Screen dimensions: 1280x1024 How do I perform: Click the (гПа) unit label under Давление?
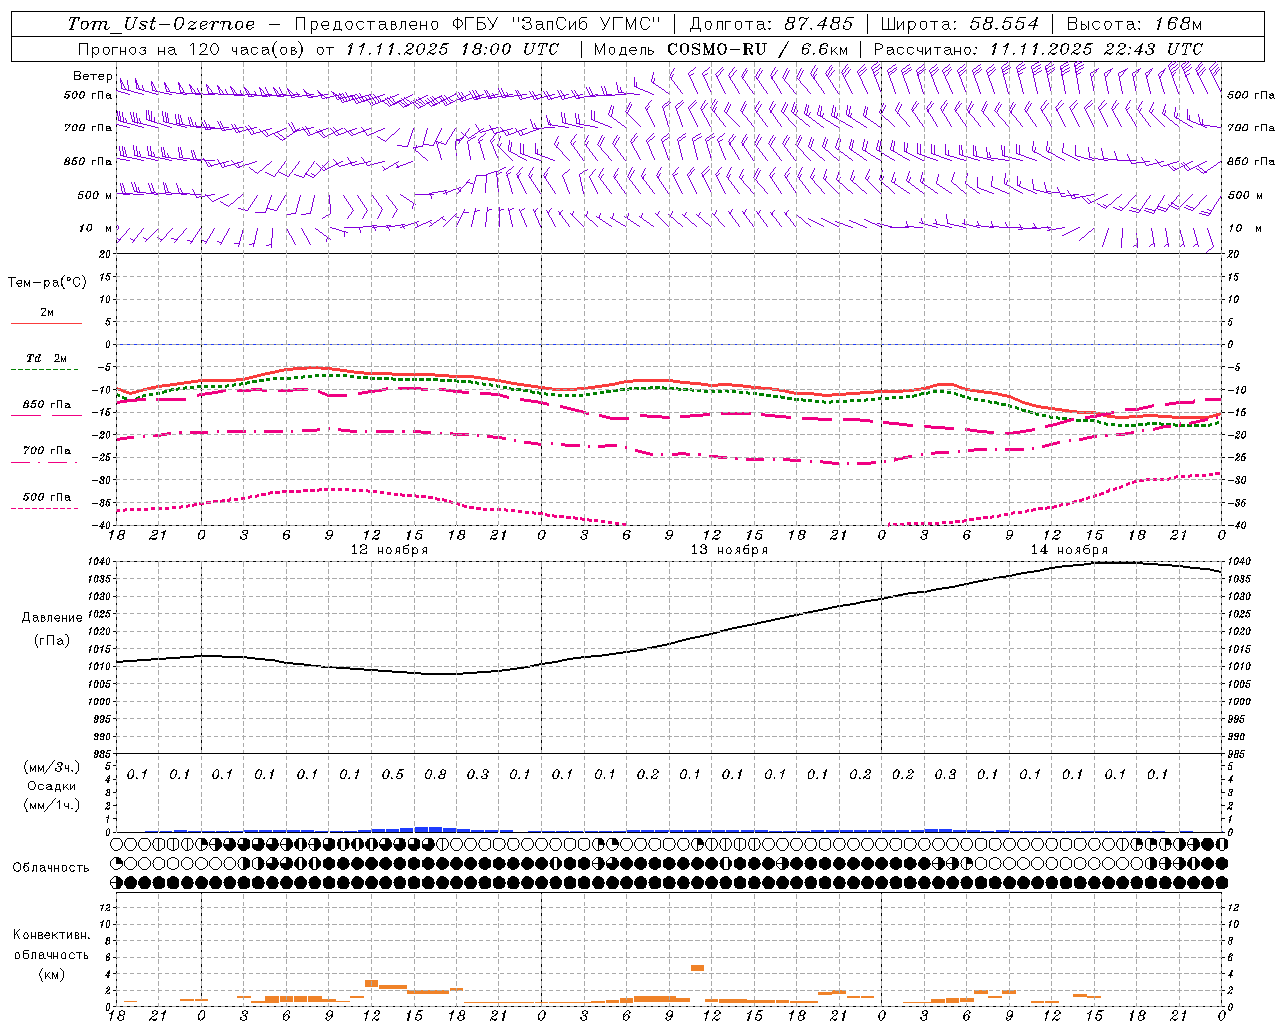[52, 641]
